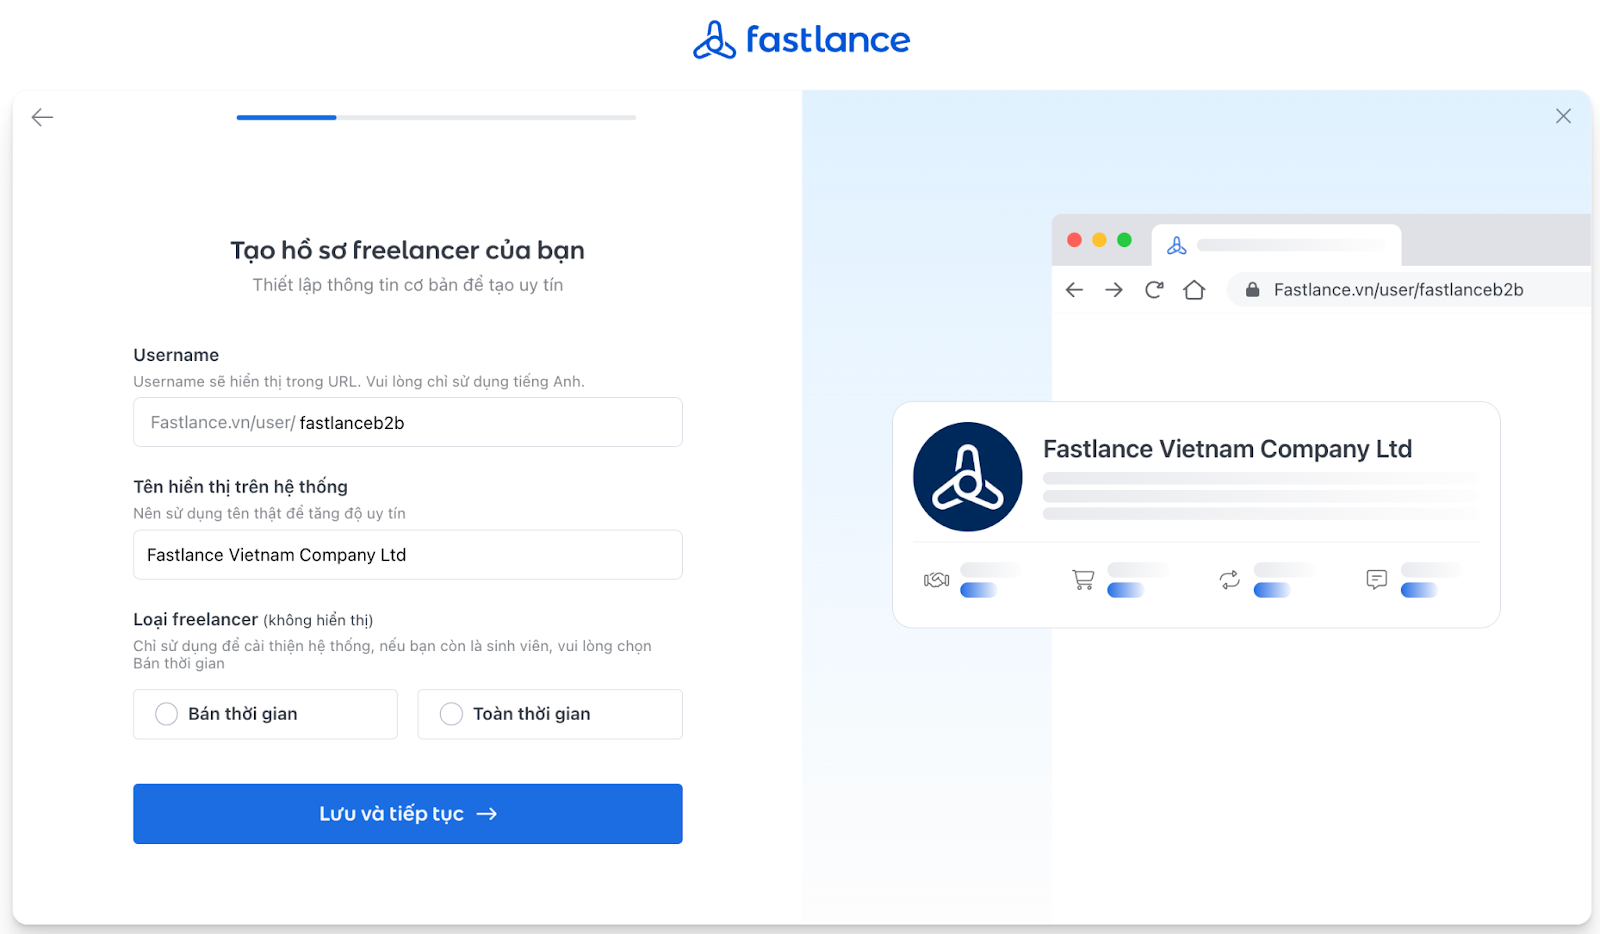Click the Lưu và tiếp tục button
Image resolution: width=1600 pixels, height=934 pixels.
(407, 813)
